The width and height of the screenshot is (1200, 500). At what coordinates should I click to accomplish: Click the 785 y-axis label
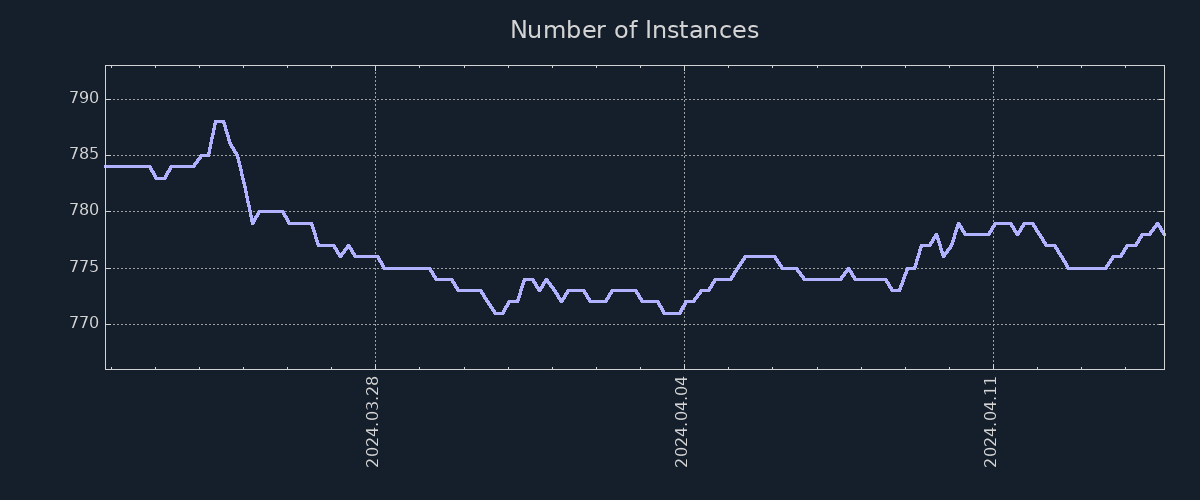[x=83, y=155]
